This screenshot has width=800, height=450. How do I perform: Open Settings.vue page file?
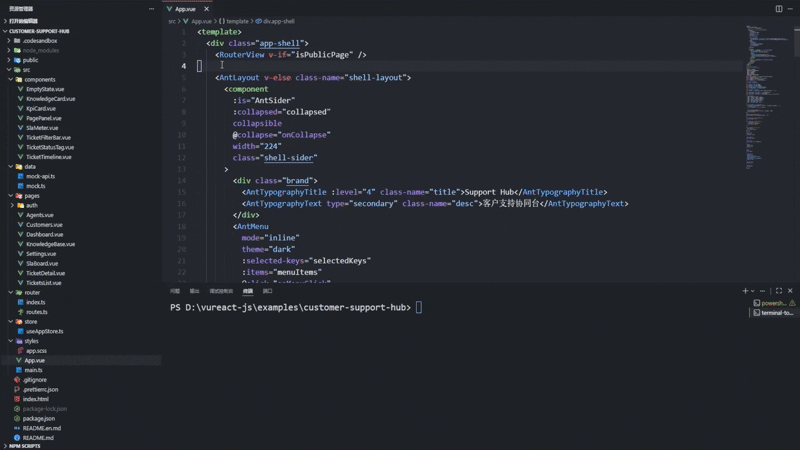41,254
